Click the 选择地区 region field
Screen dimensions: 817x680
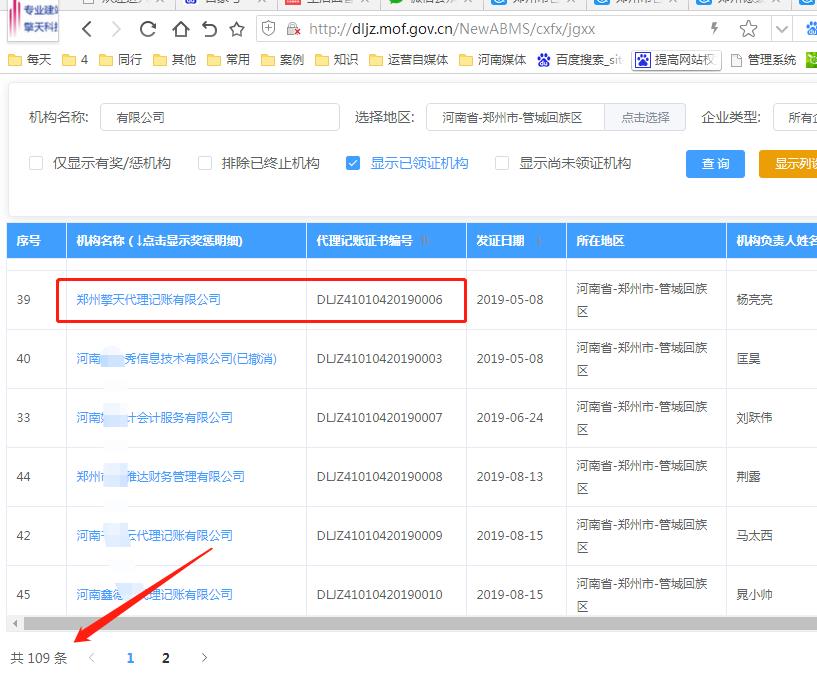click(x=515, y=117)
